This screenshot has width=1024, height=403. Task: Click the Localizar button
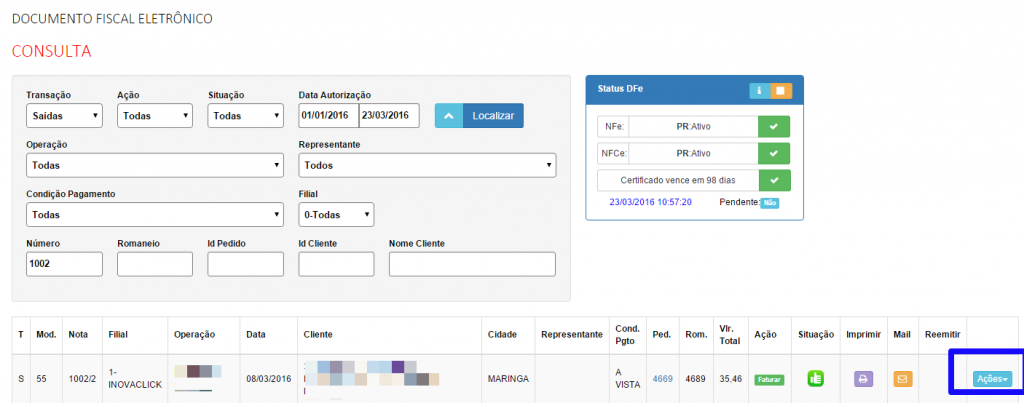492,116
